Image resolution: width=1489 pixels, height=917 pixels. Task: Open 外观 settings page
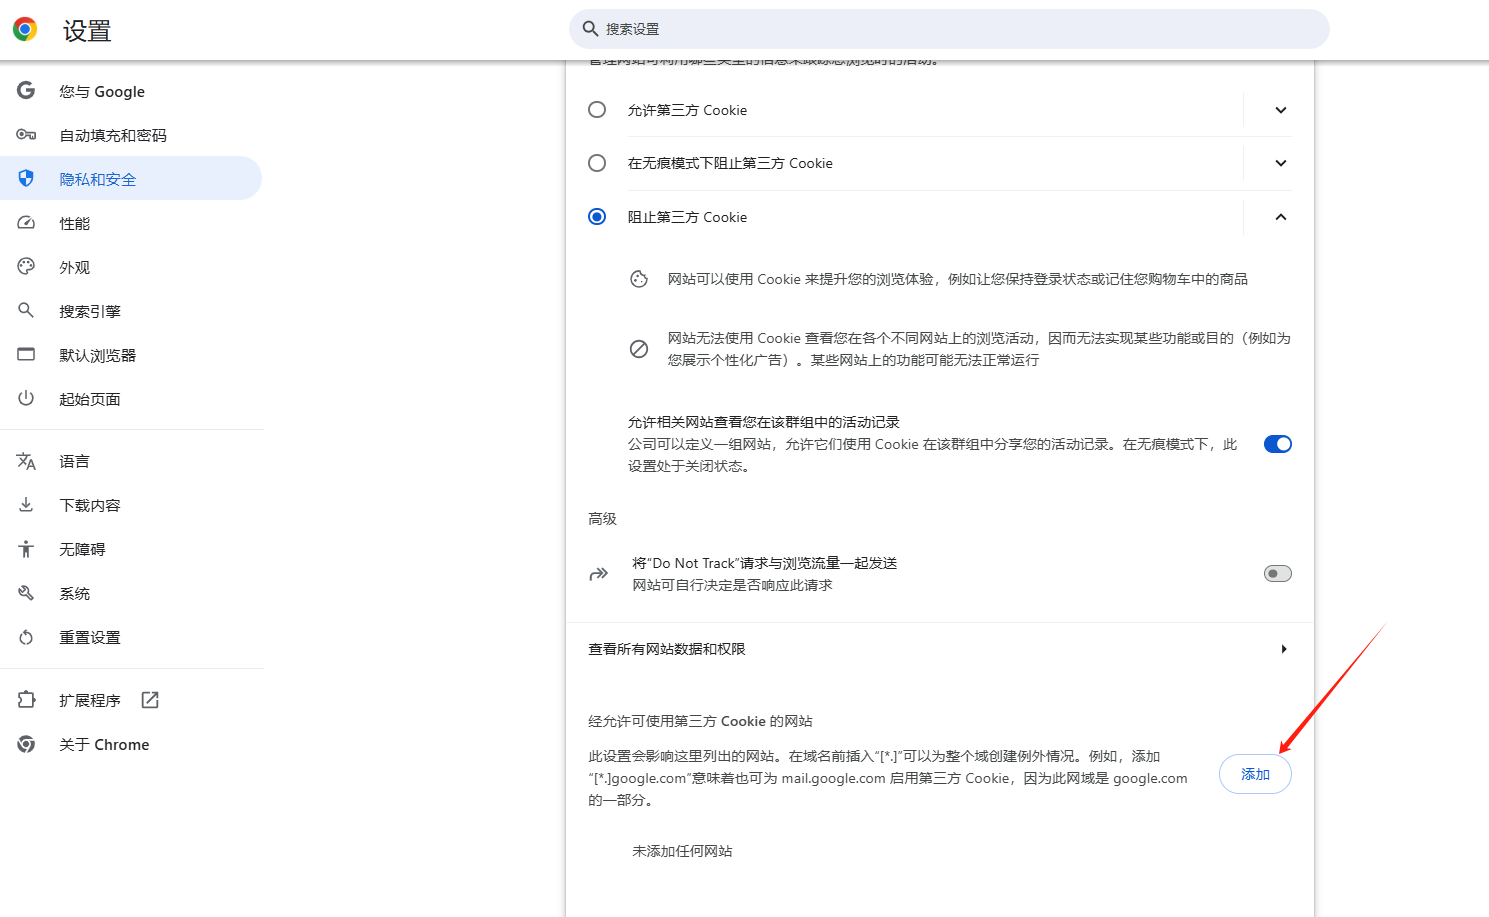pyautogui.click(x=131, y=267)
